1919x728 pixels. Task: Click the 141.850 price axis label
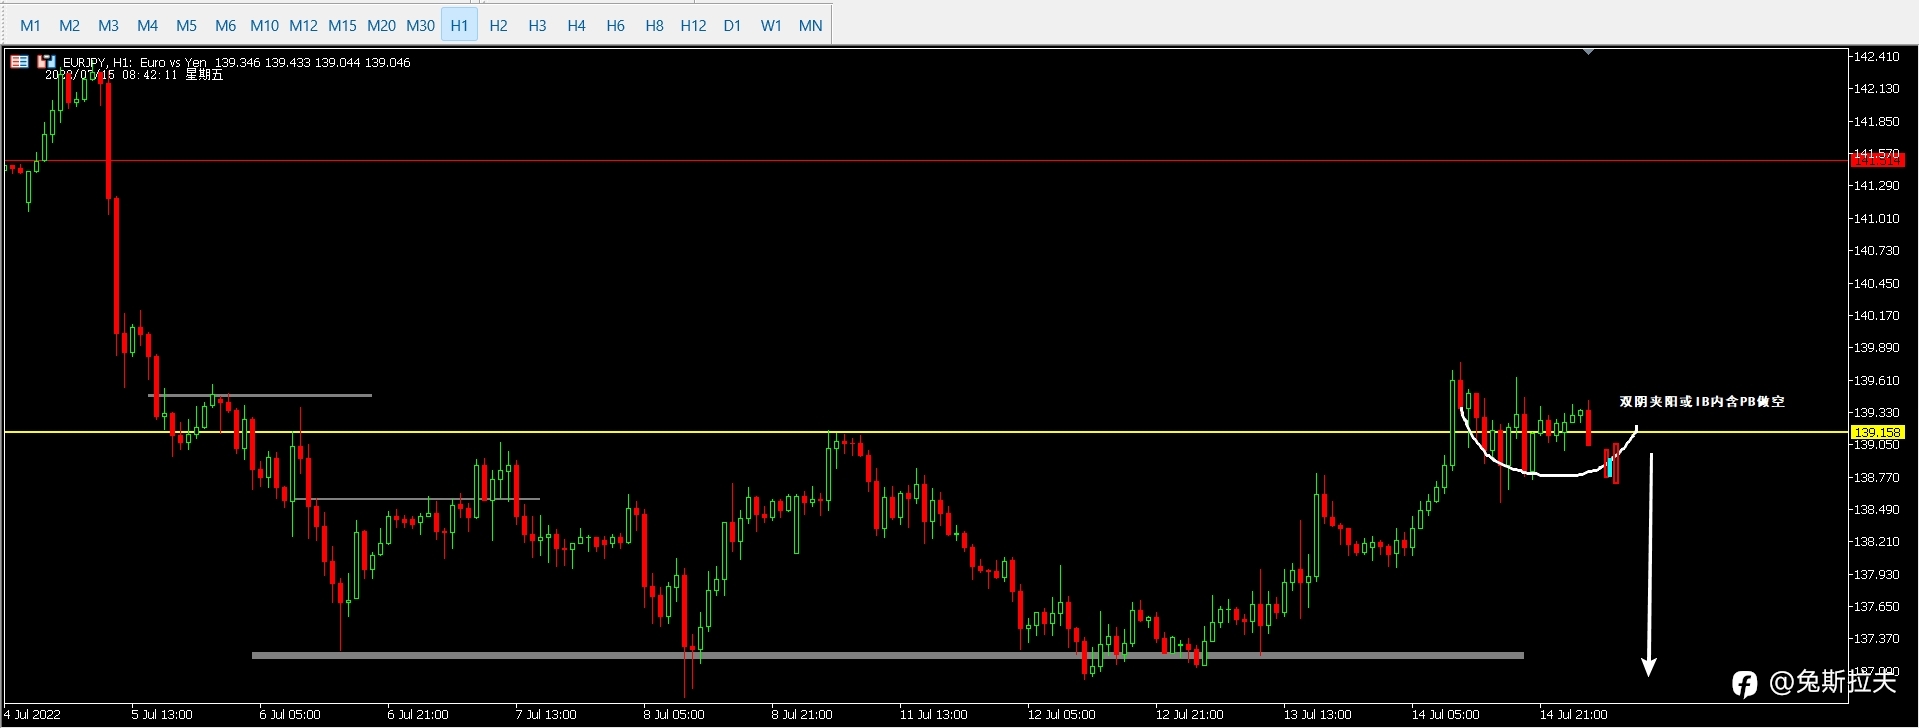1876,121
